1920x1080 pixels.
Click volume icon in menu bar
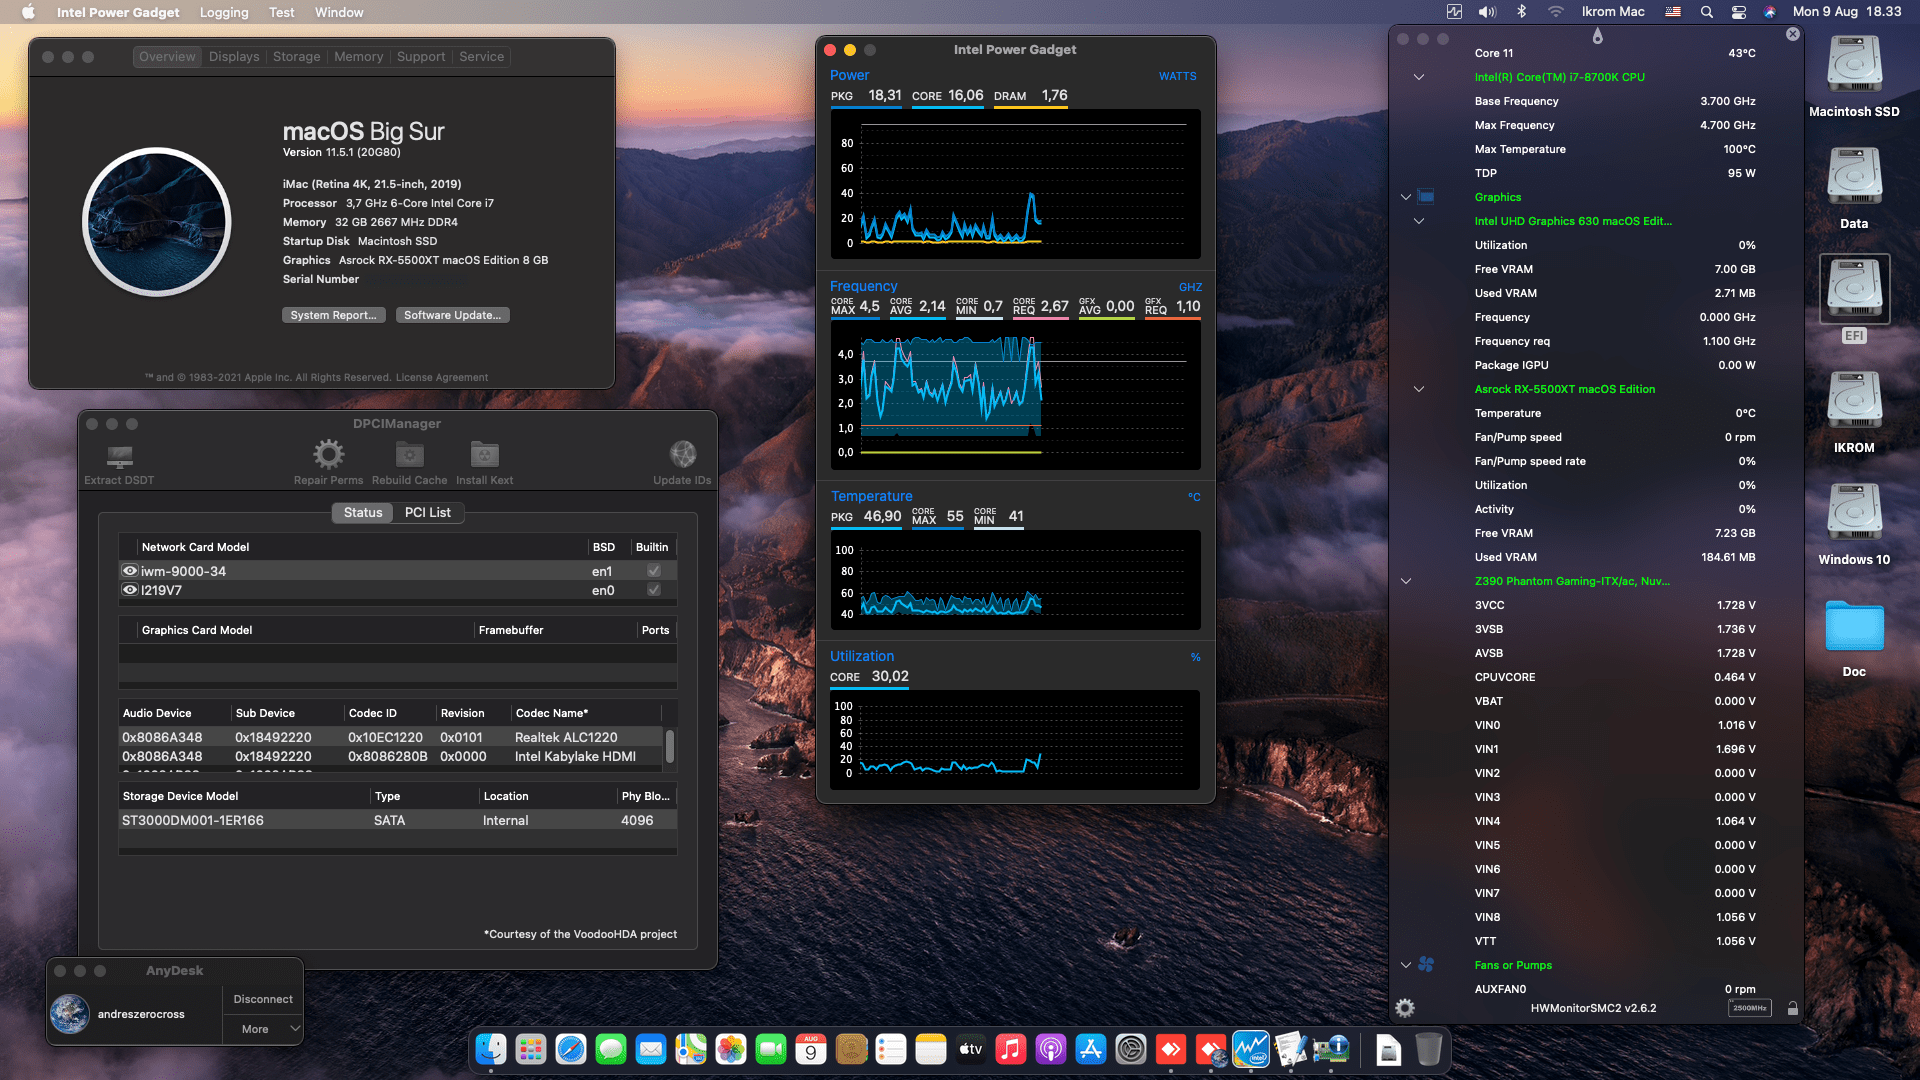coord(1488,12)
